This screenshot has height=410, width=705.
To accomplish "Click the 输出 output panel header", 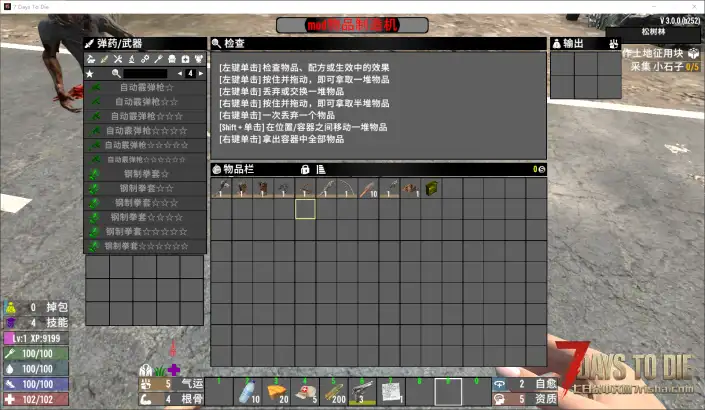I will (x=586, y=44).
